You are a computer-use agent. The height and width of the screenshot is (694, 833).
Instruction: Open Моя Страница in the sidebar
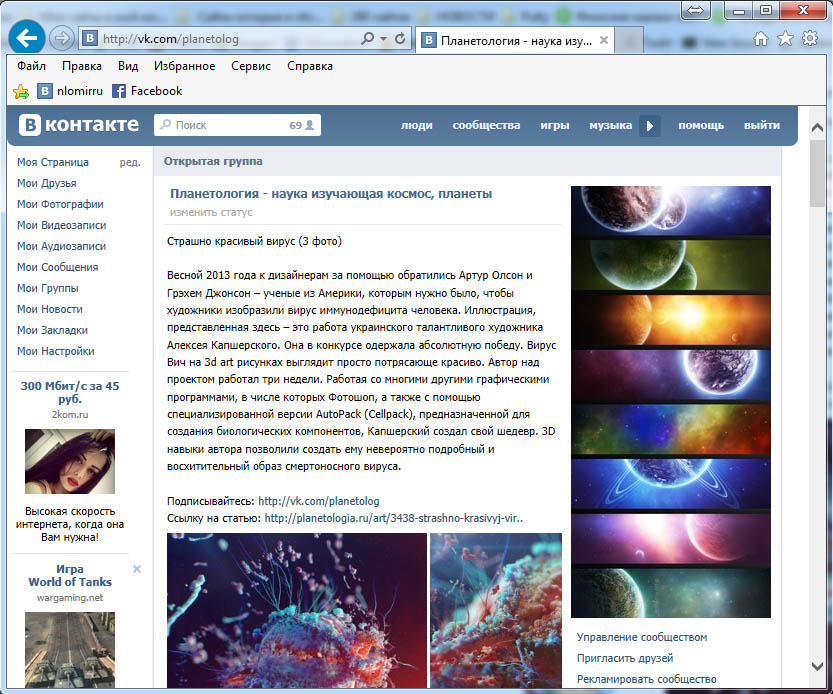pos(53,162)
